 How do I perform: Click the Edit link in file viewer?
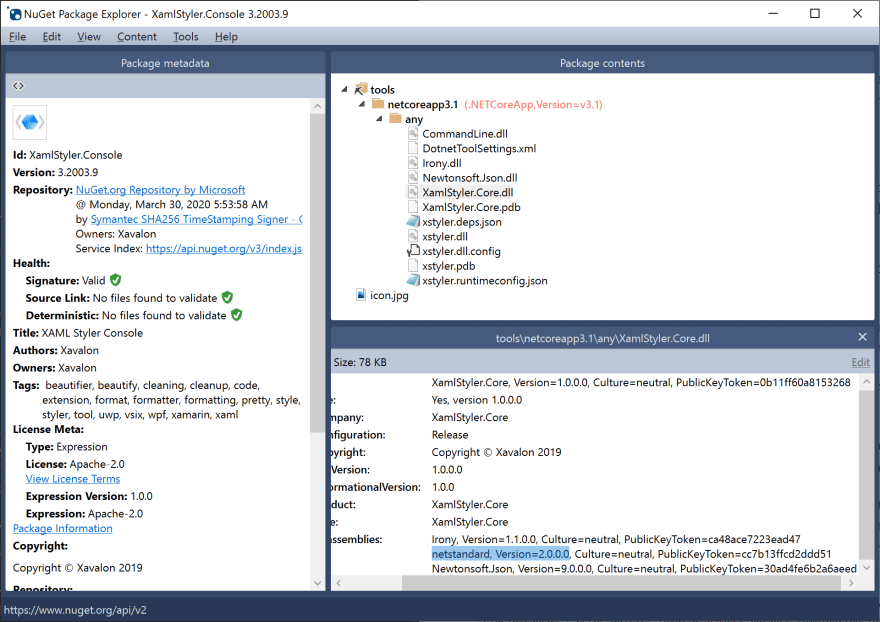point(860,362)
